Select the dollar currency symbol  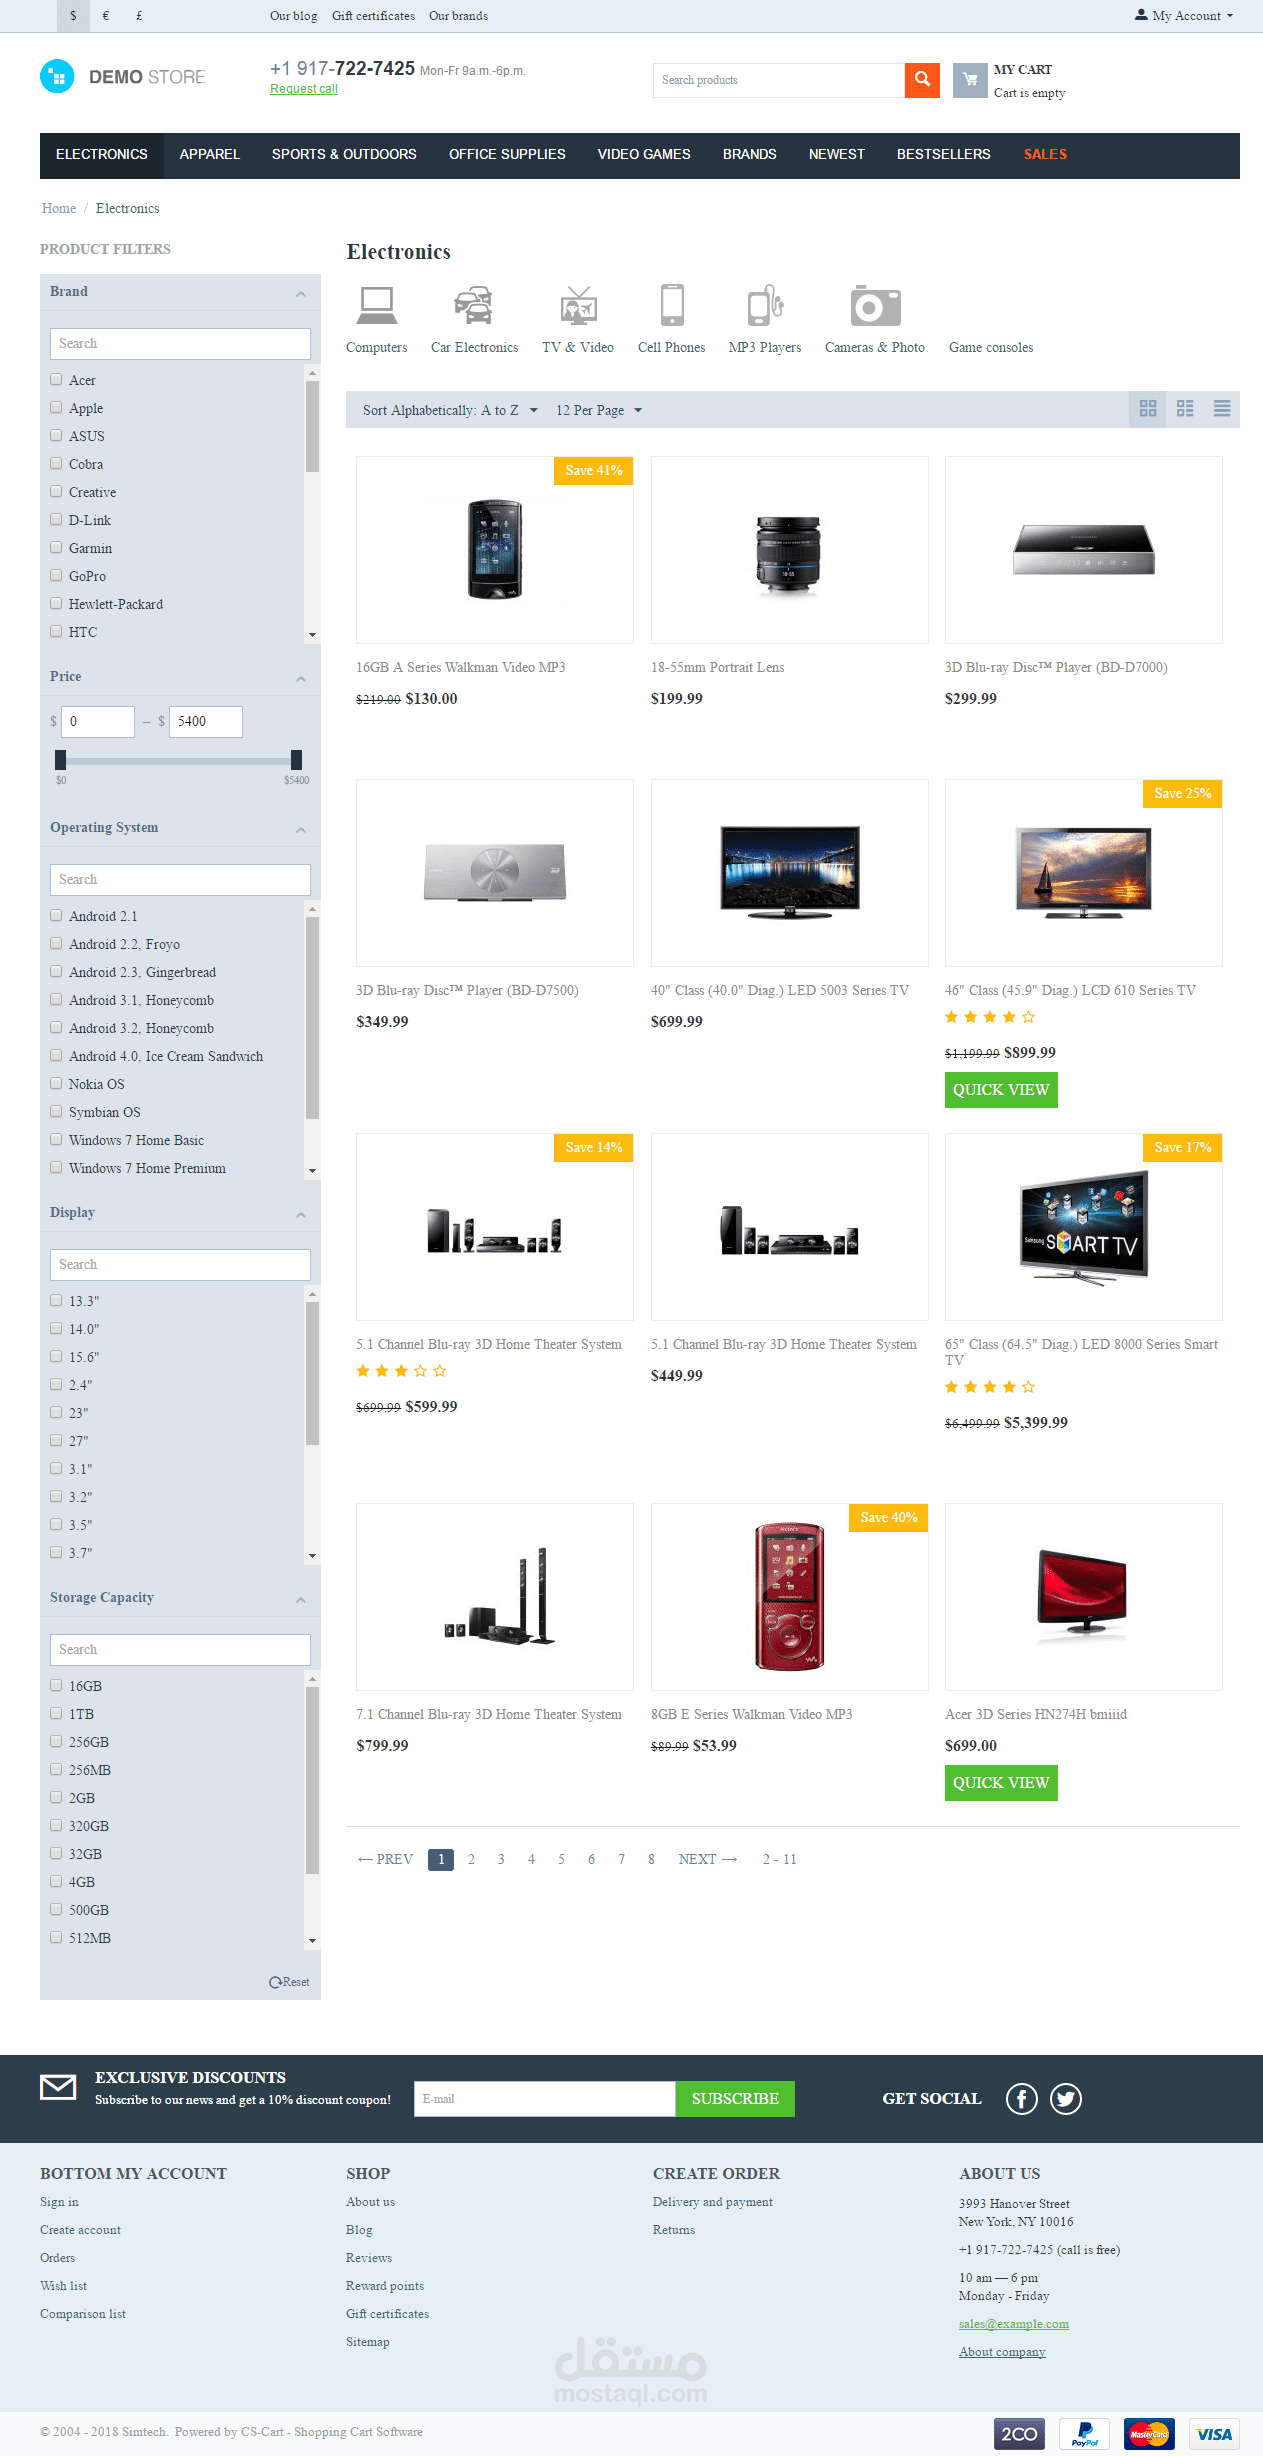tap(73, 16)
